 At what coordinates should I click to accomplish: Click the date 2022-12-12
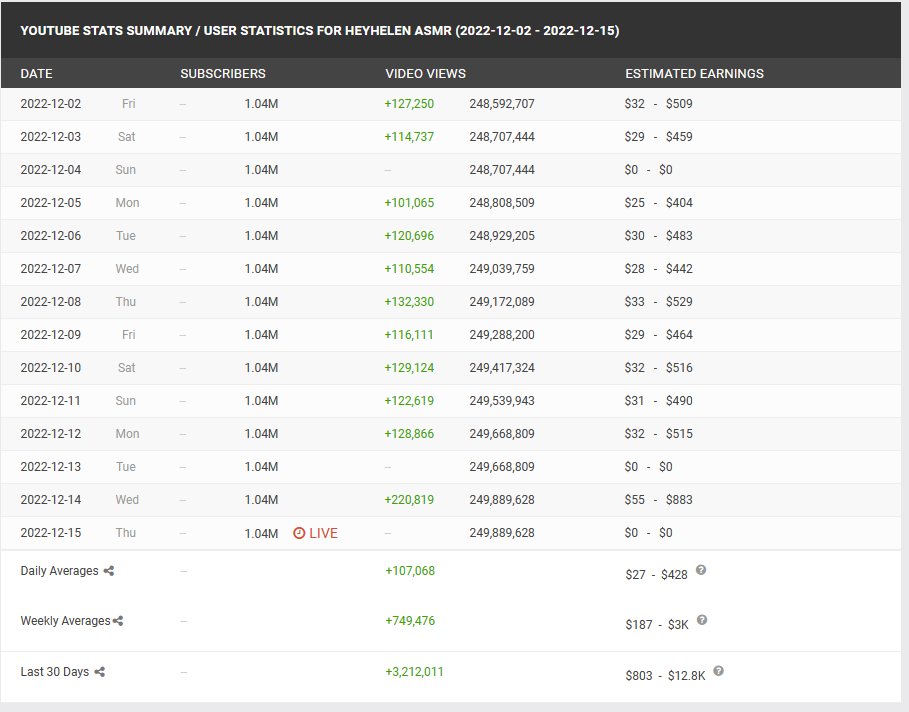[x=51, y=434]
